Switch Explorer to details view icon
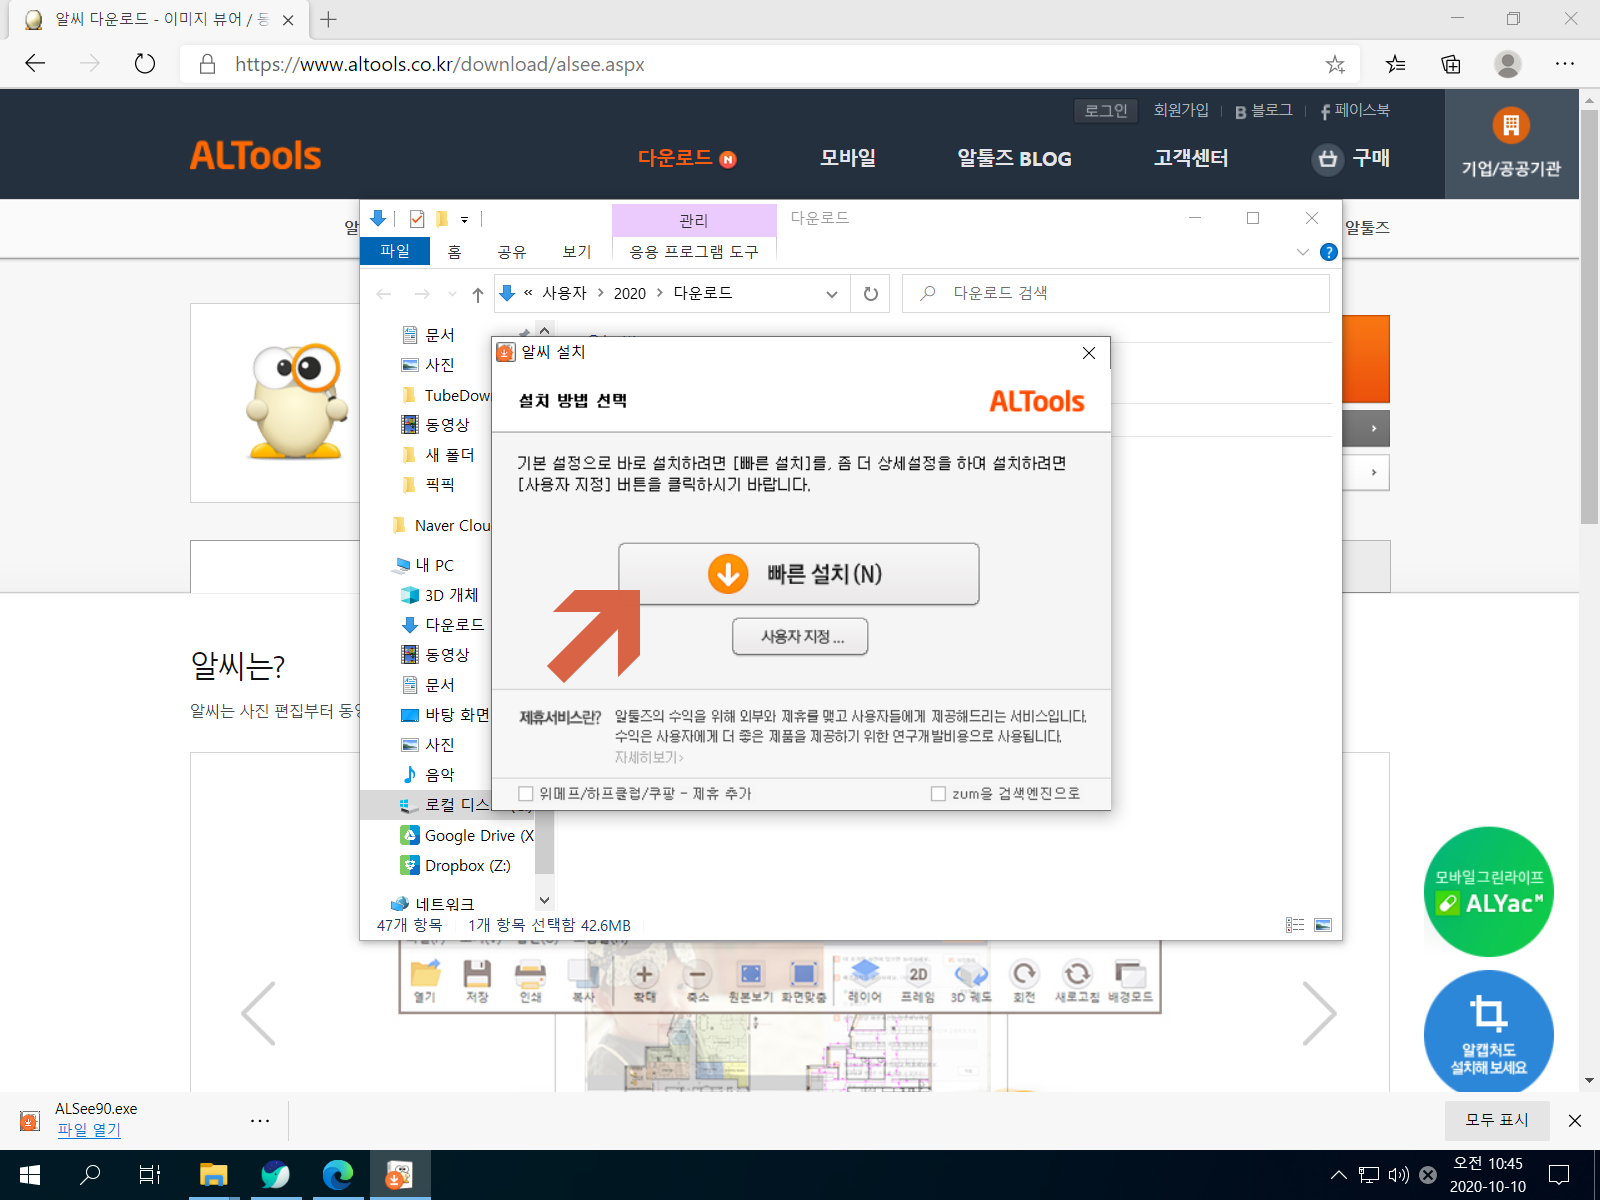The height and width of the screenshot is (1200, 1600). tap(1295, 925)
